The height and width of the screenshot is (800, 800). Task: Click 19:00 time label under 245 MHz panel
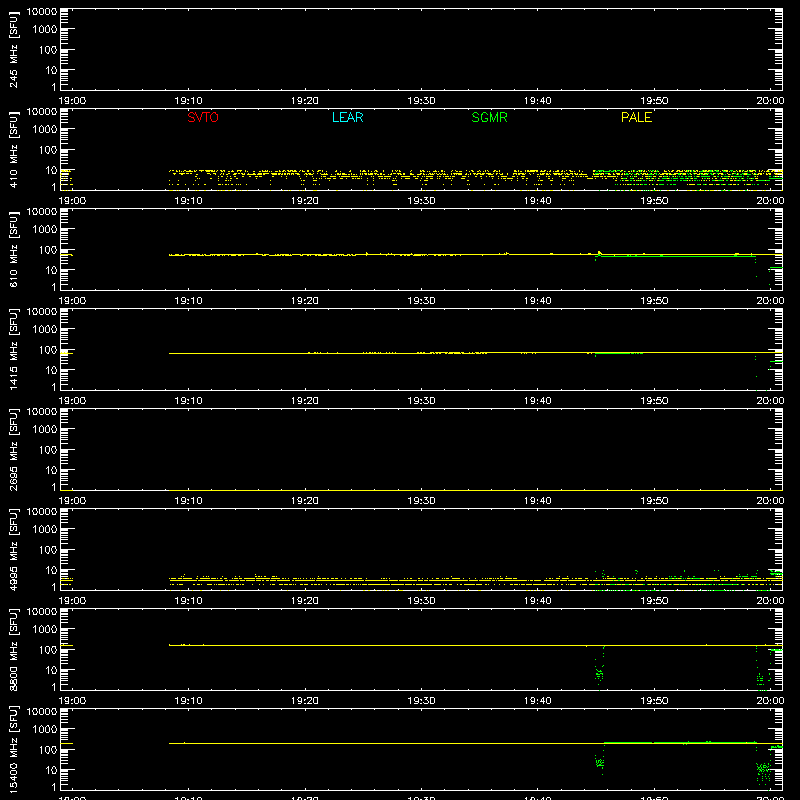click(72, 101)
